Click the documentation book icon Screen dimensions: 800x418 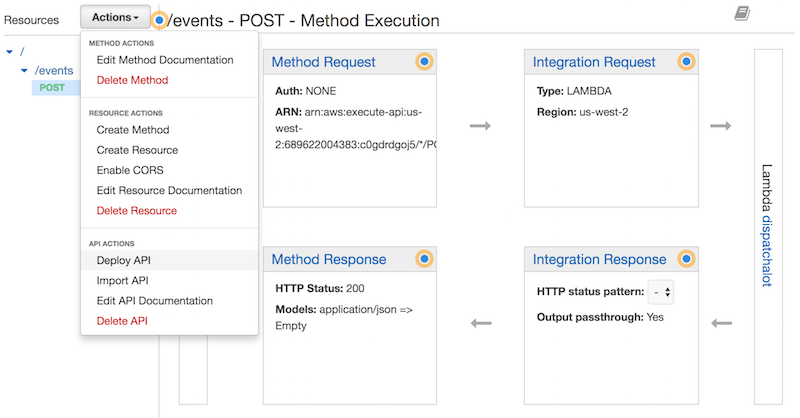pyautogui.click(x=741, y=13)
